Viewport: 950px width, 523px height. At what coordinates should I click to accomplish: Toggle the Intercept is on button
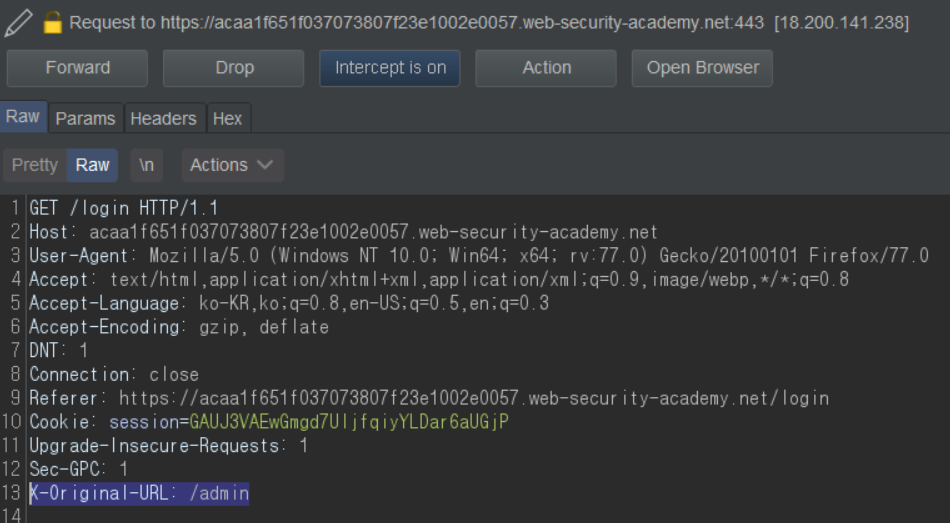point(390,68)
